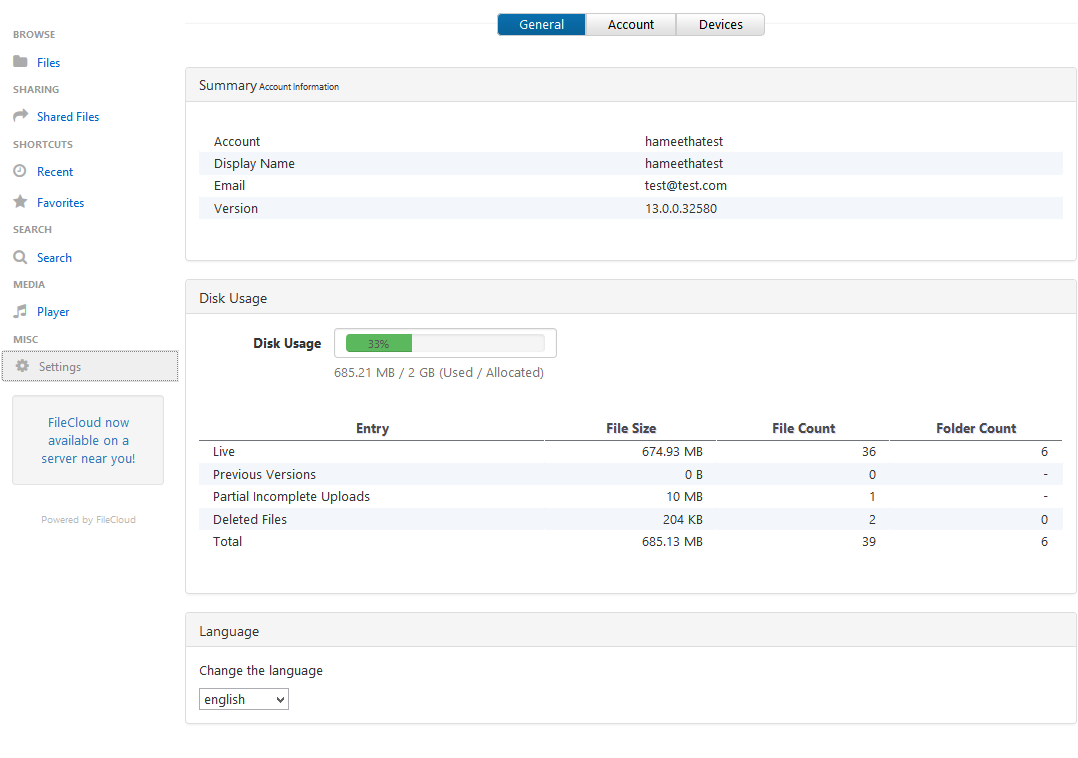
Task: Click the Disk Usage section heading
Action: pos(233,298)
